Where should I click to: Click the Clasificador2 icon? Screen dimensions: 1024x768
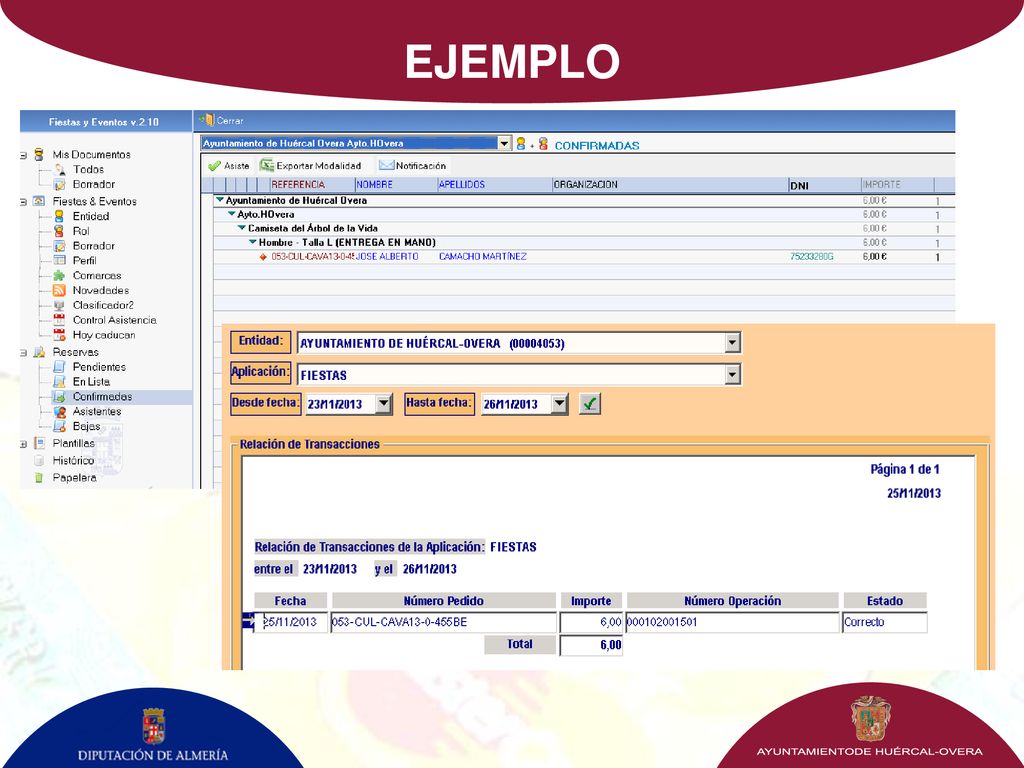[59, 305]
